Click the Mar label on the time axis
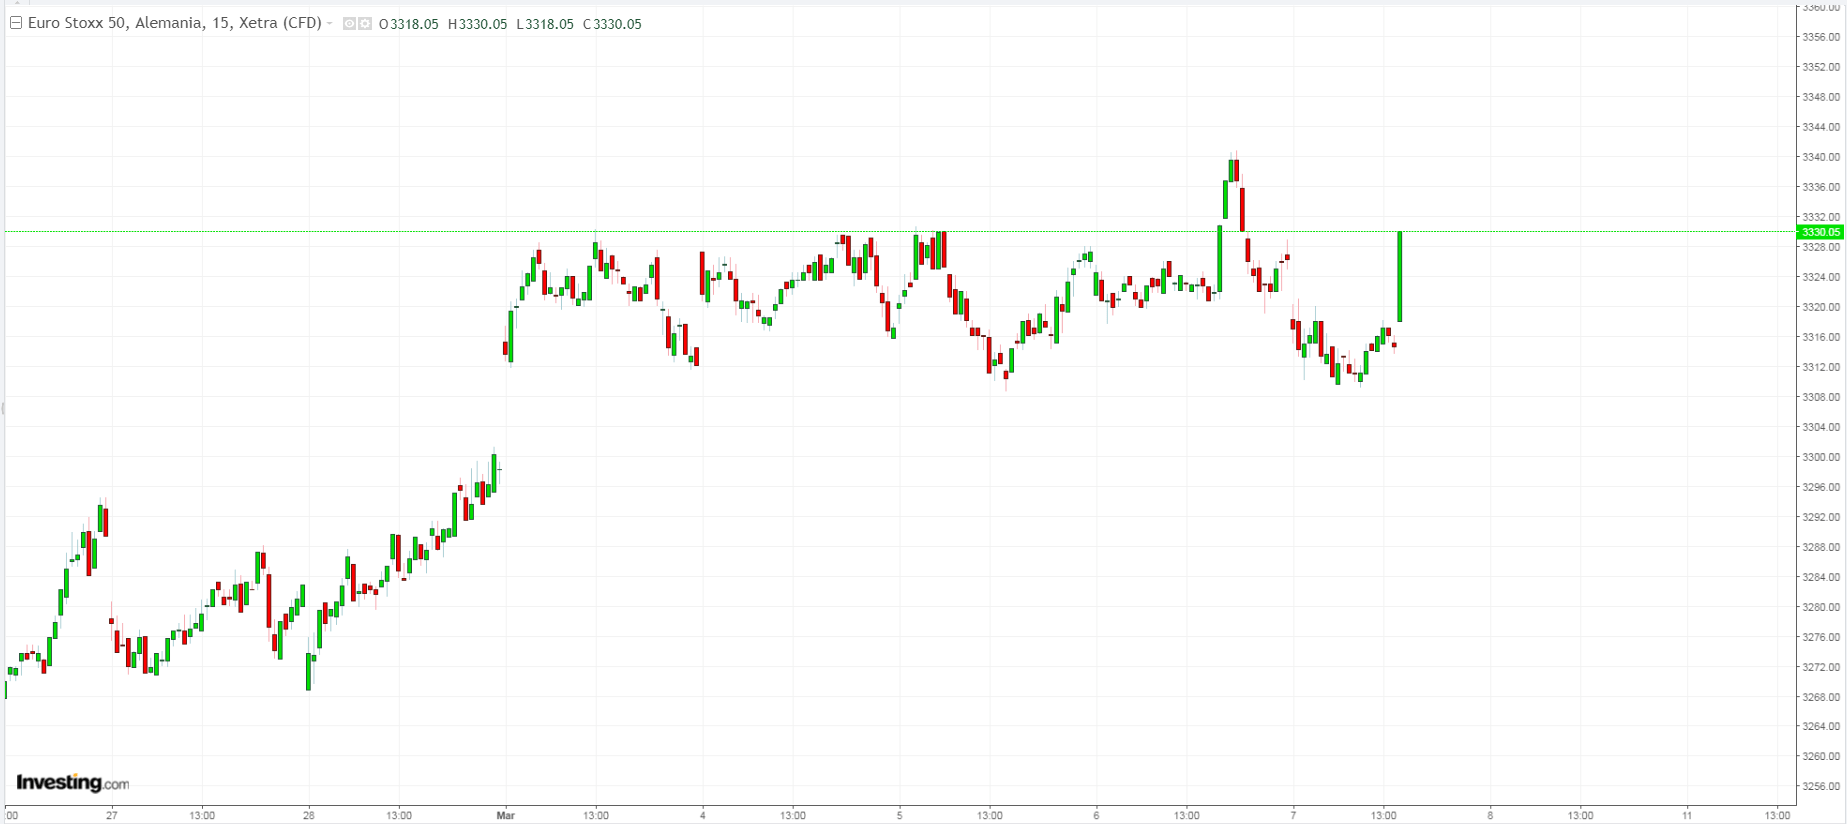This screenshot has height=824, width=1847. [x=505, y=815]
